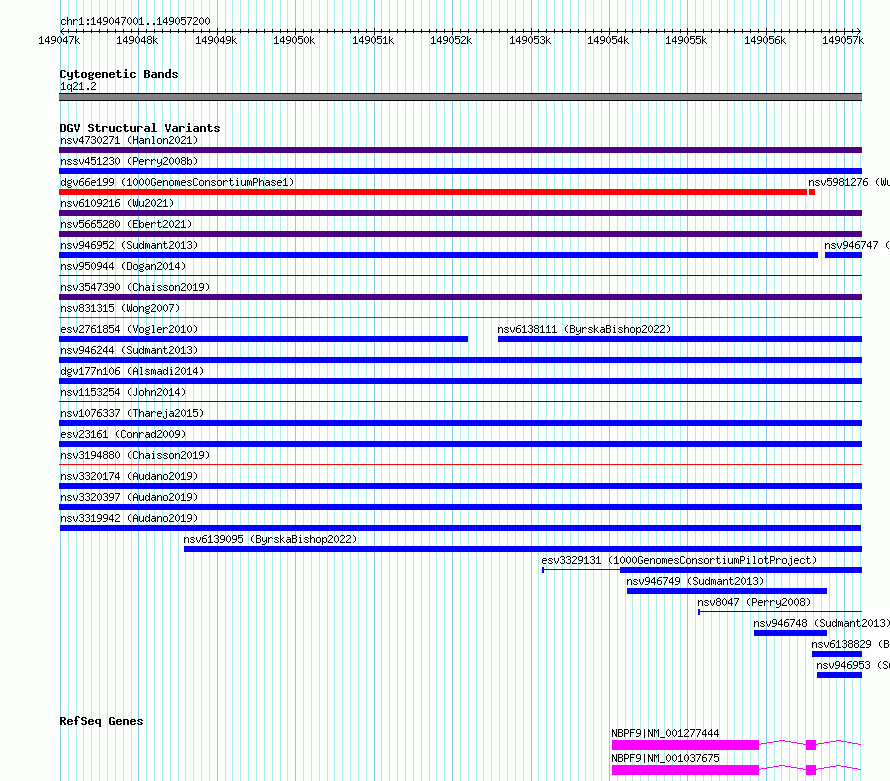Open variant nsv5665280 (Ebert2021)
The width and height of the screenshot is (890, 781).
coord(126,224)
